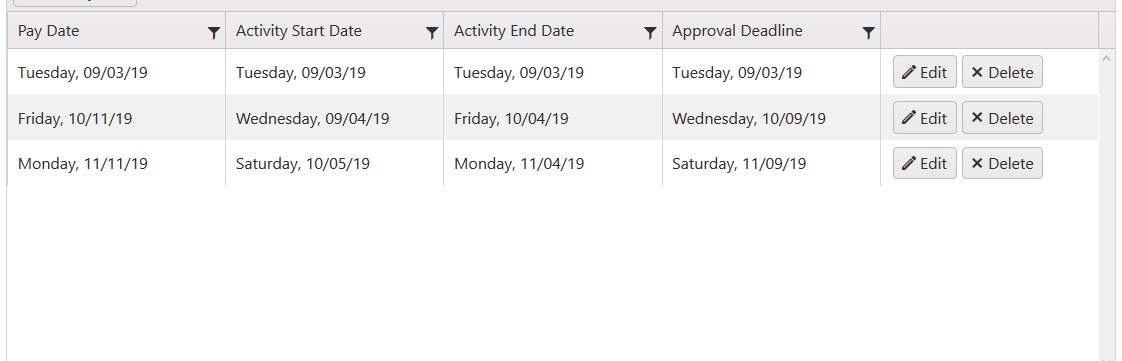Open the Activity End Date filter icon
The image size is (1122, 361).
pyautogui.click(x=650, y=32)
